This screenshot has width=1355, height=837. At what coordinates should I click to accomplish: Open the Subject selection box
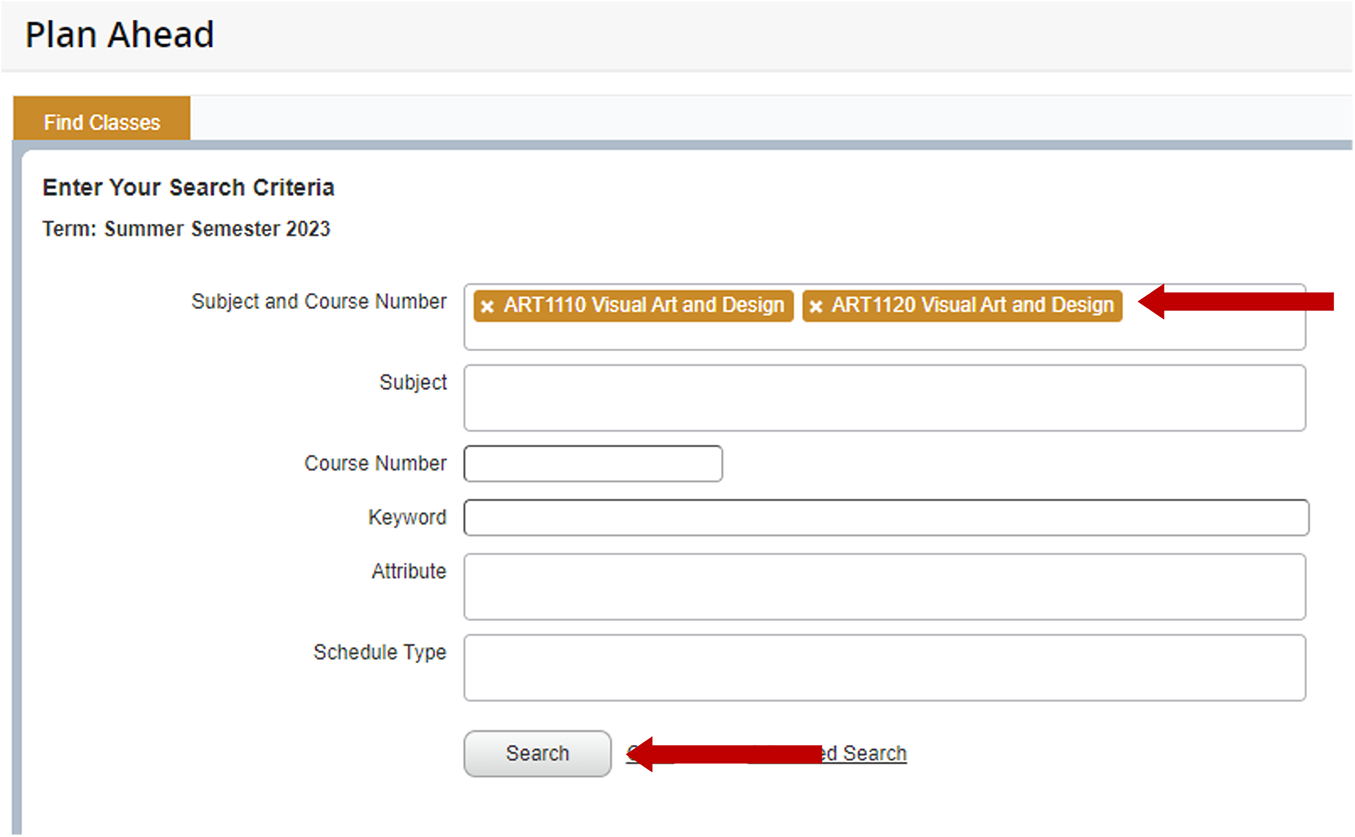click(x=884, y=398)
